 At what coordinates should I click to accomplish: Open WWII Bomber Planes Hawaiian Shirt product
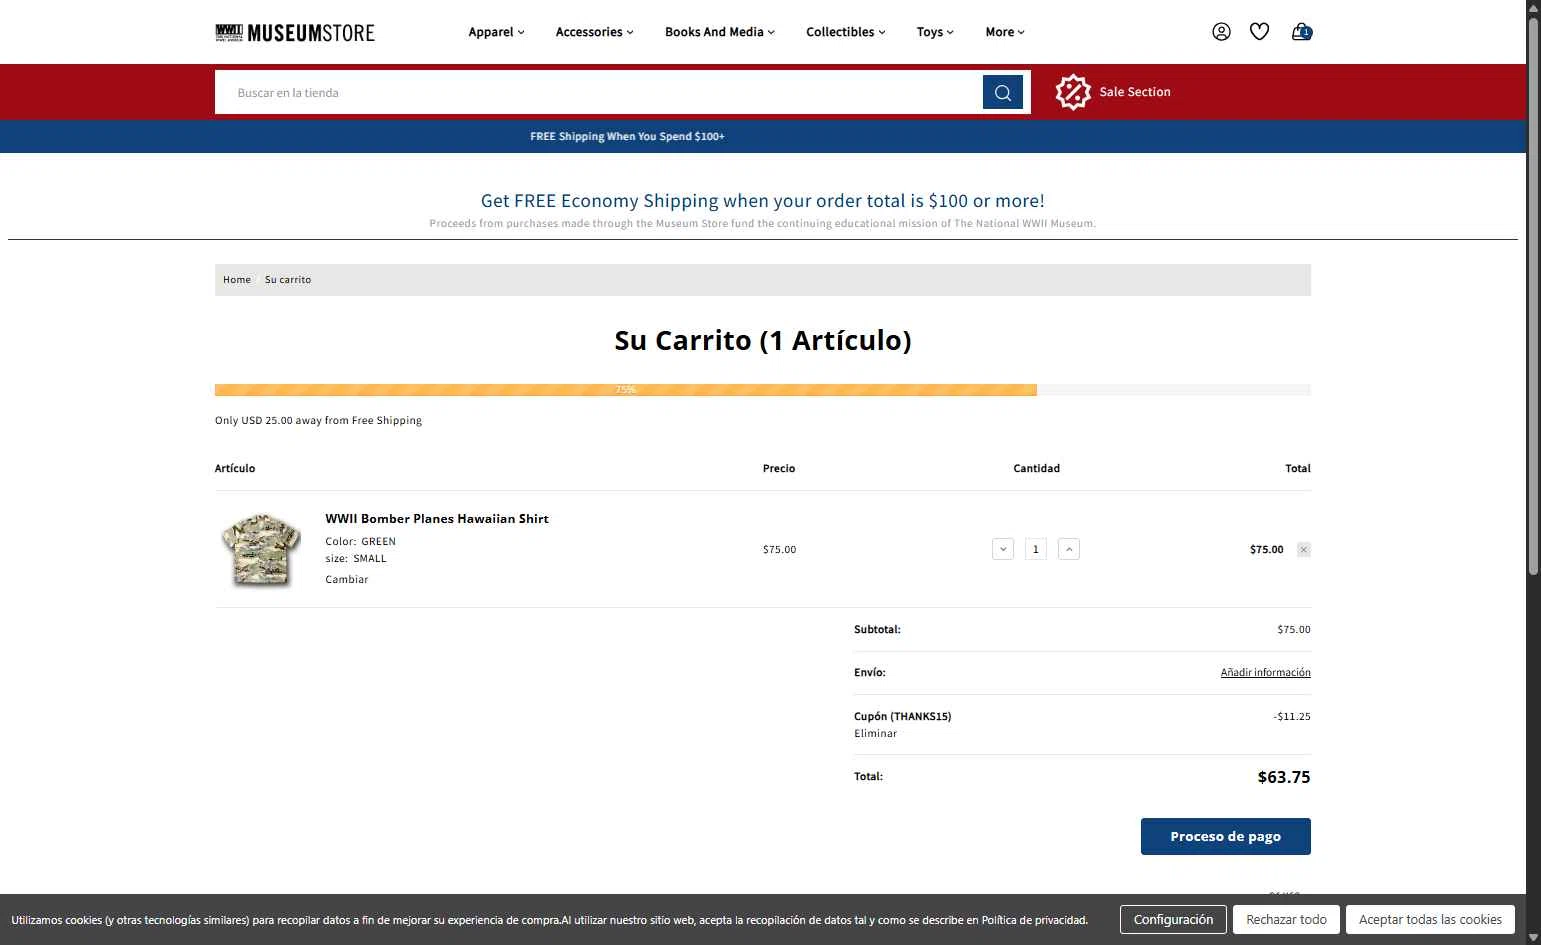437,518
